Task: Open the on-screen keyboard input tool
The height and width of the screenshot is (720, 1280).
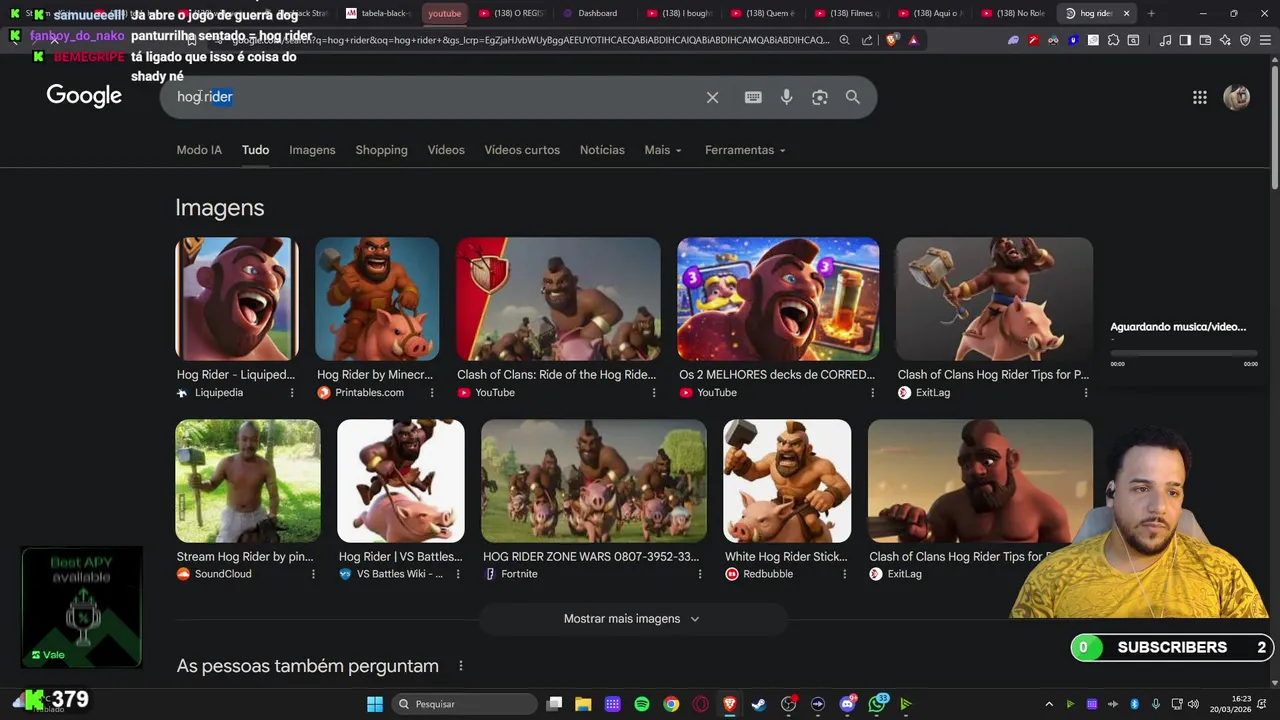Action: (x=753, y=97)
